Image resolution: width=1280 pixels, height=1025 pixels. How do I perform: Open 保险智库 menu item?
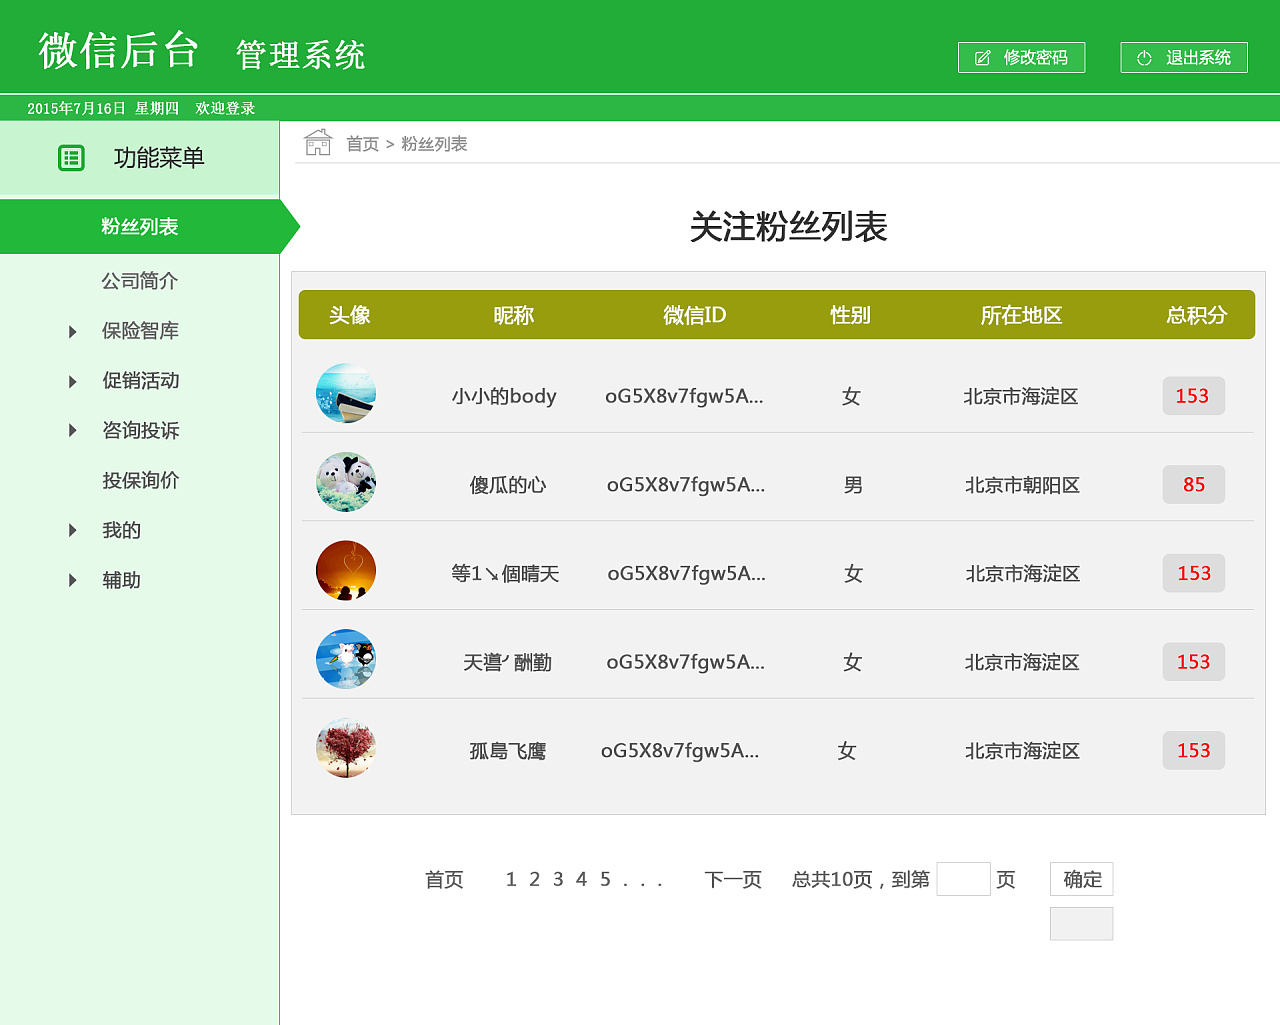(x=140, y=331)
